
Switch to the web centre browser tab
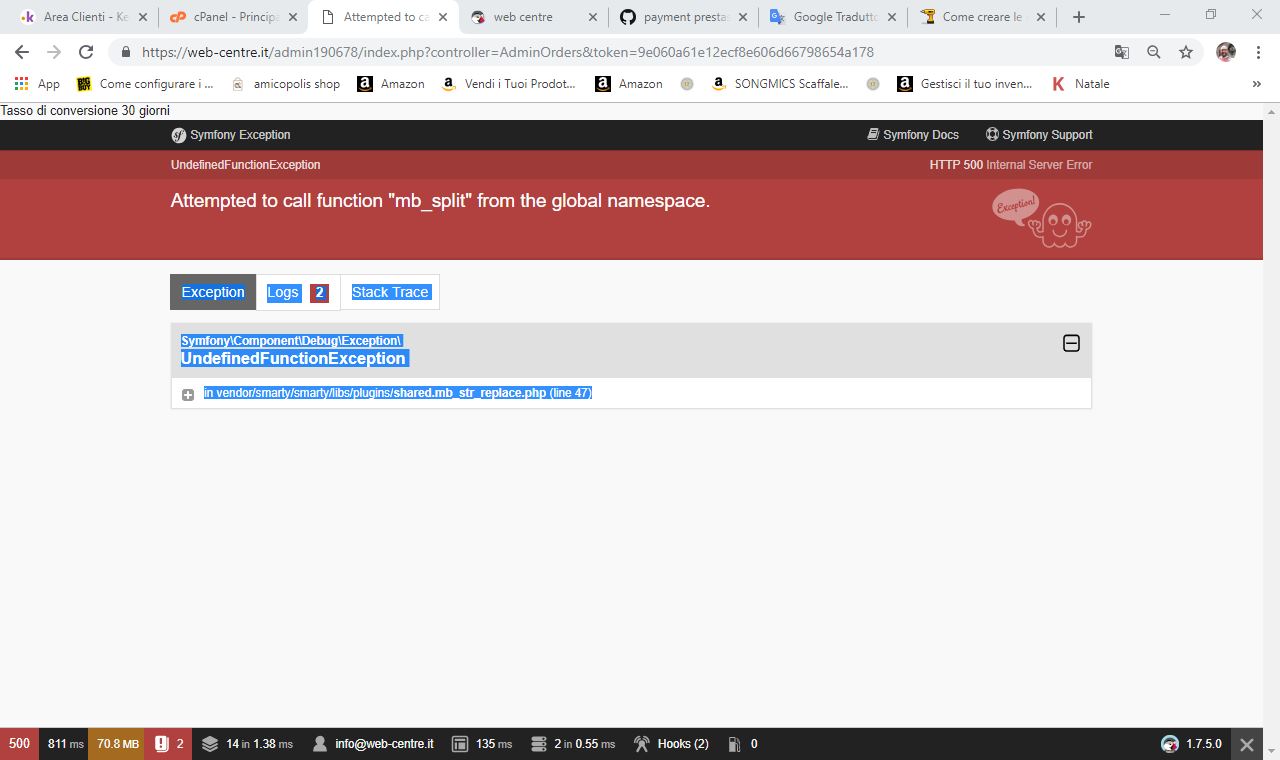(533, 17)
